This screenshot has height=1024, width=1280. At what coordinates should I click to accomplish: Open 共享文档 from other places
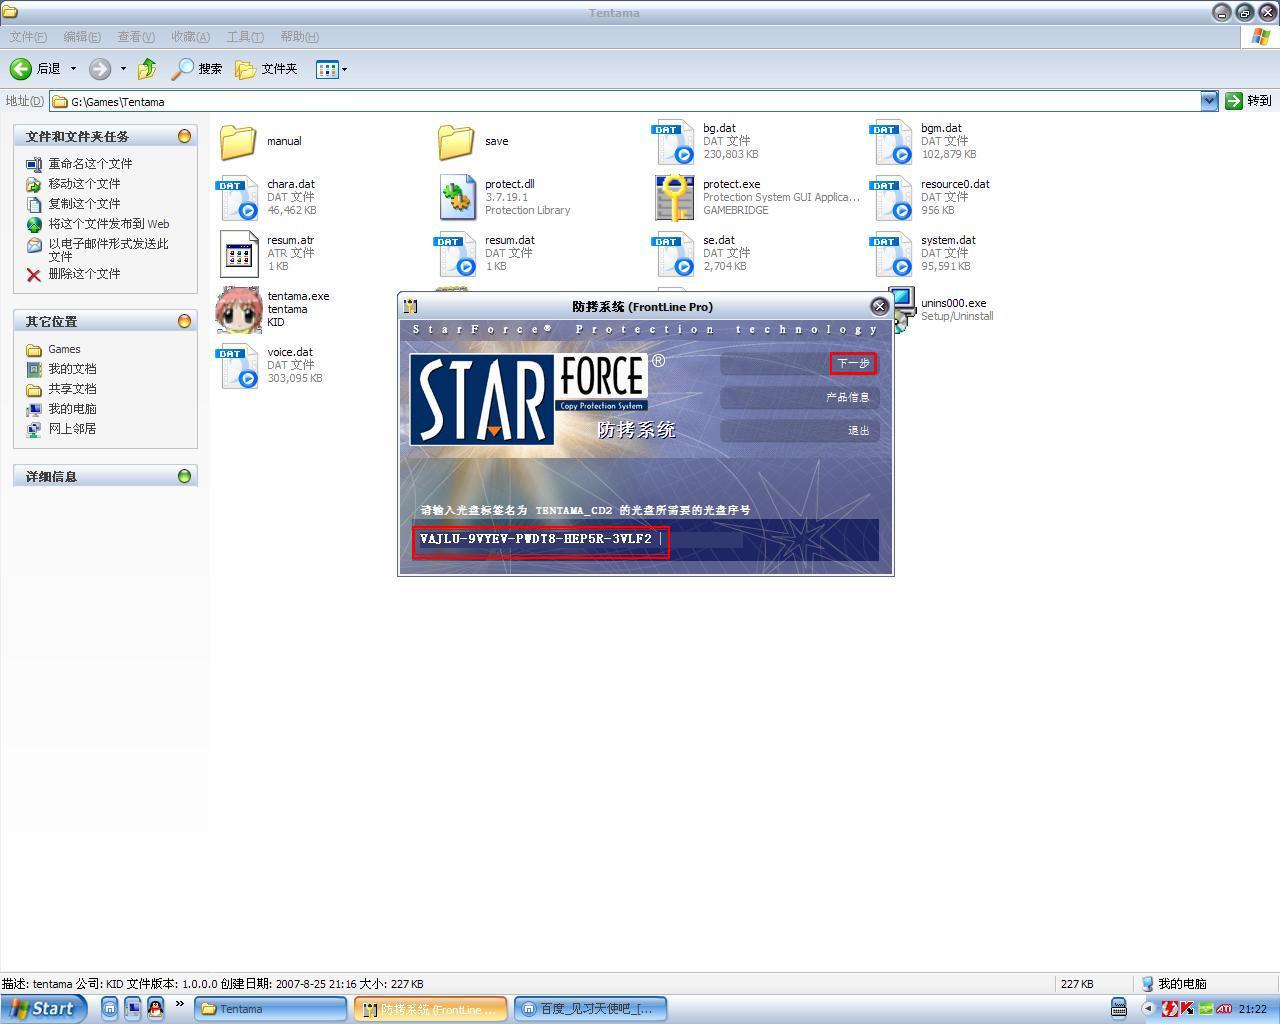[72, 389]
